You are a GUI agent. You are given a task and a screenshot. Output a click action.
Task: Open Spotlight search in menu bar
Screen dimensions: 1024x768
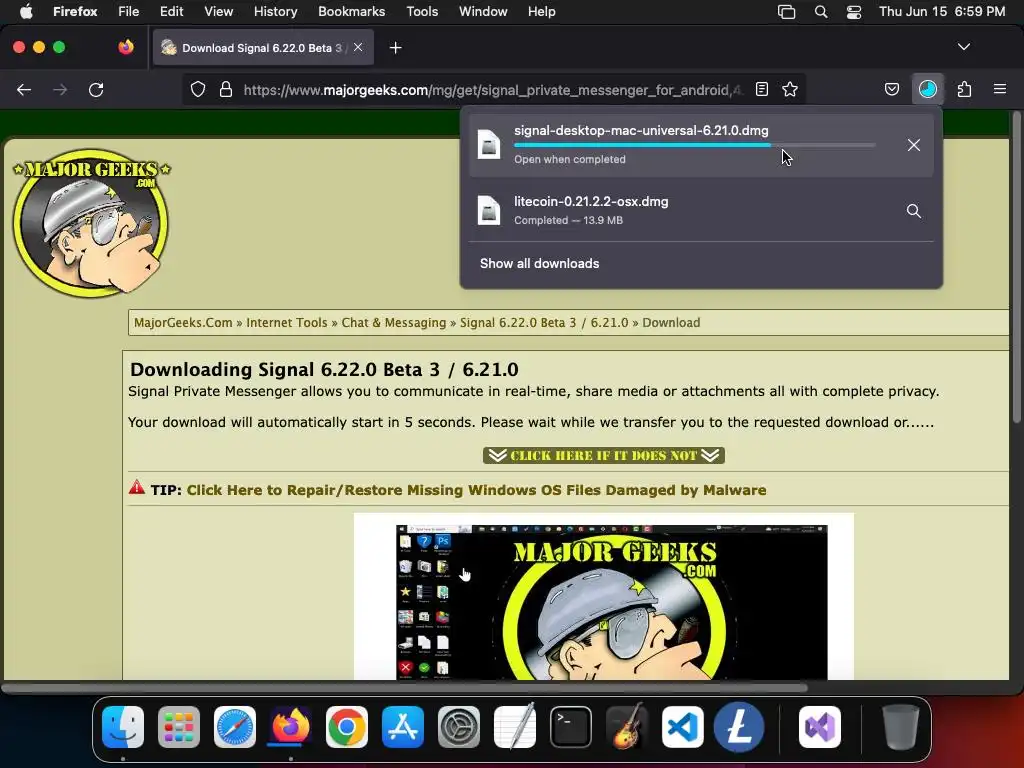[821, 12]
